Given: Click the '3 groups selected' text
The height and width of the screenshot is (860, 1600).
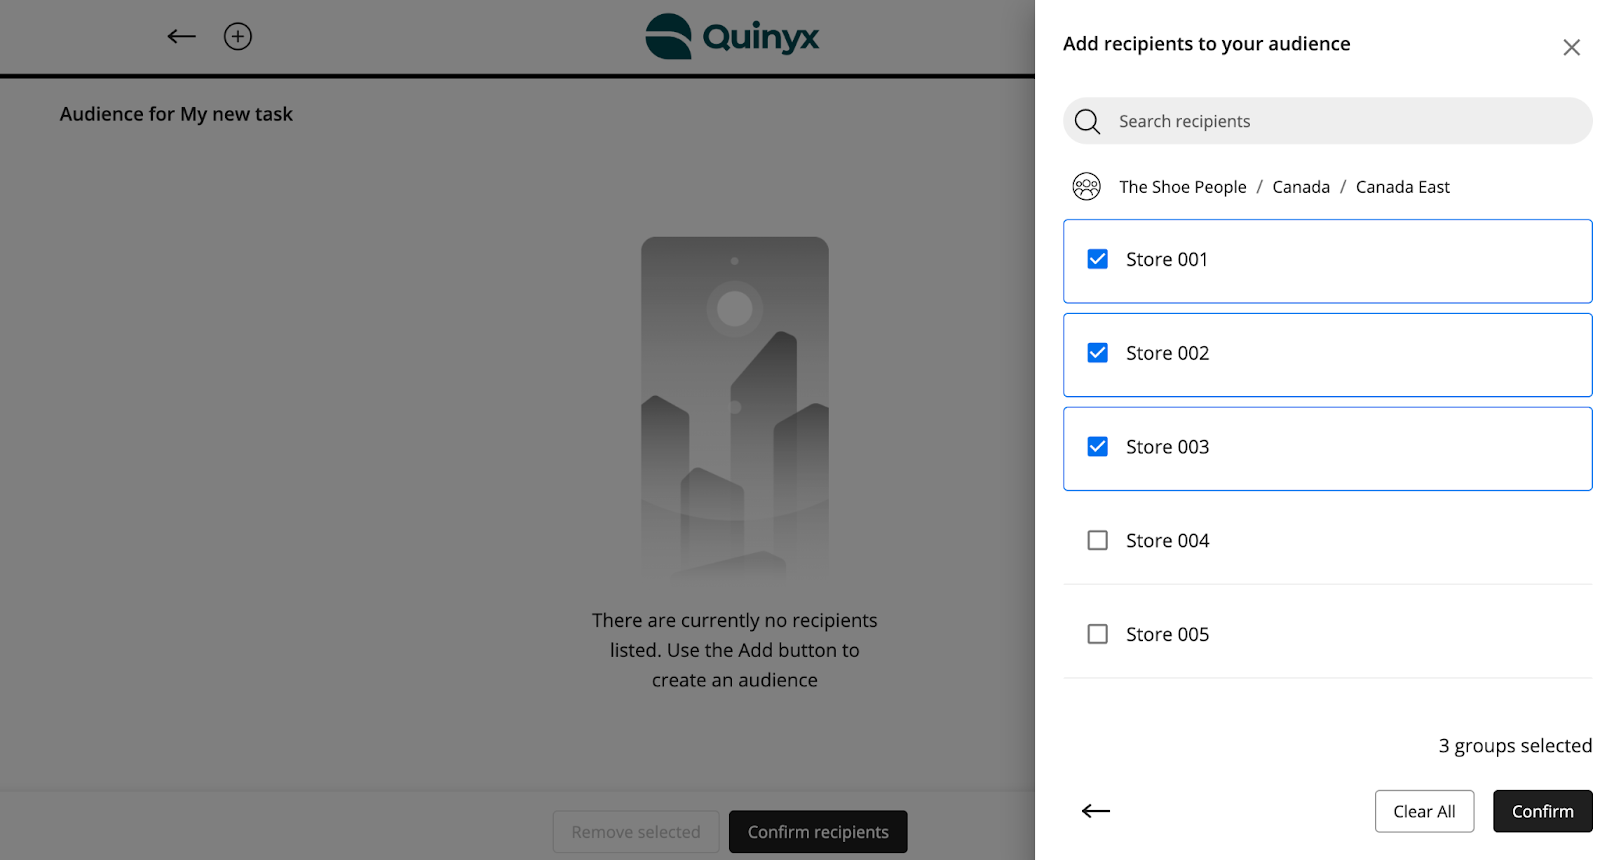Looking at the screenshot, I should tap(1515, 746).
